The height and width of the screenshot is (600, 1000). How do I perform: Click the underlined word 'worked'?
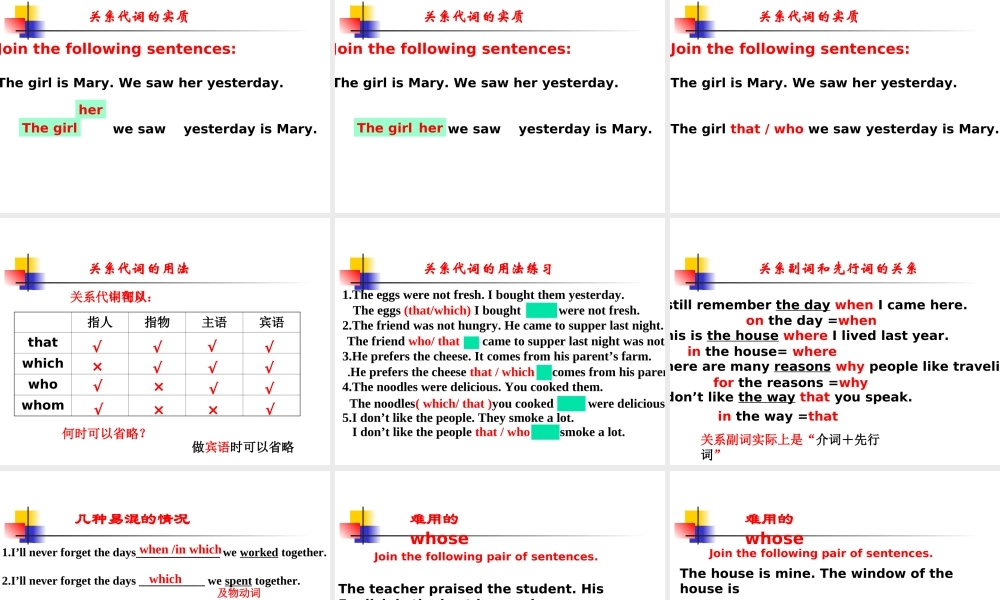(x=259, y=552)
